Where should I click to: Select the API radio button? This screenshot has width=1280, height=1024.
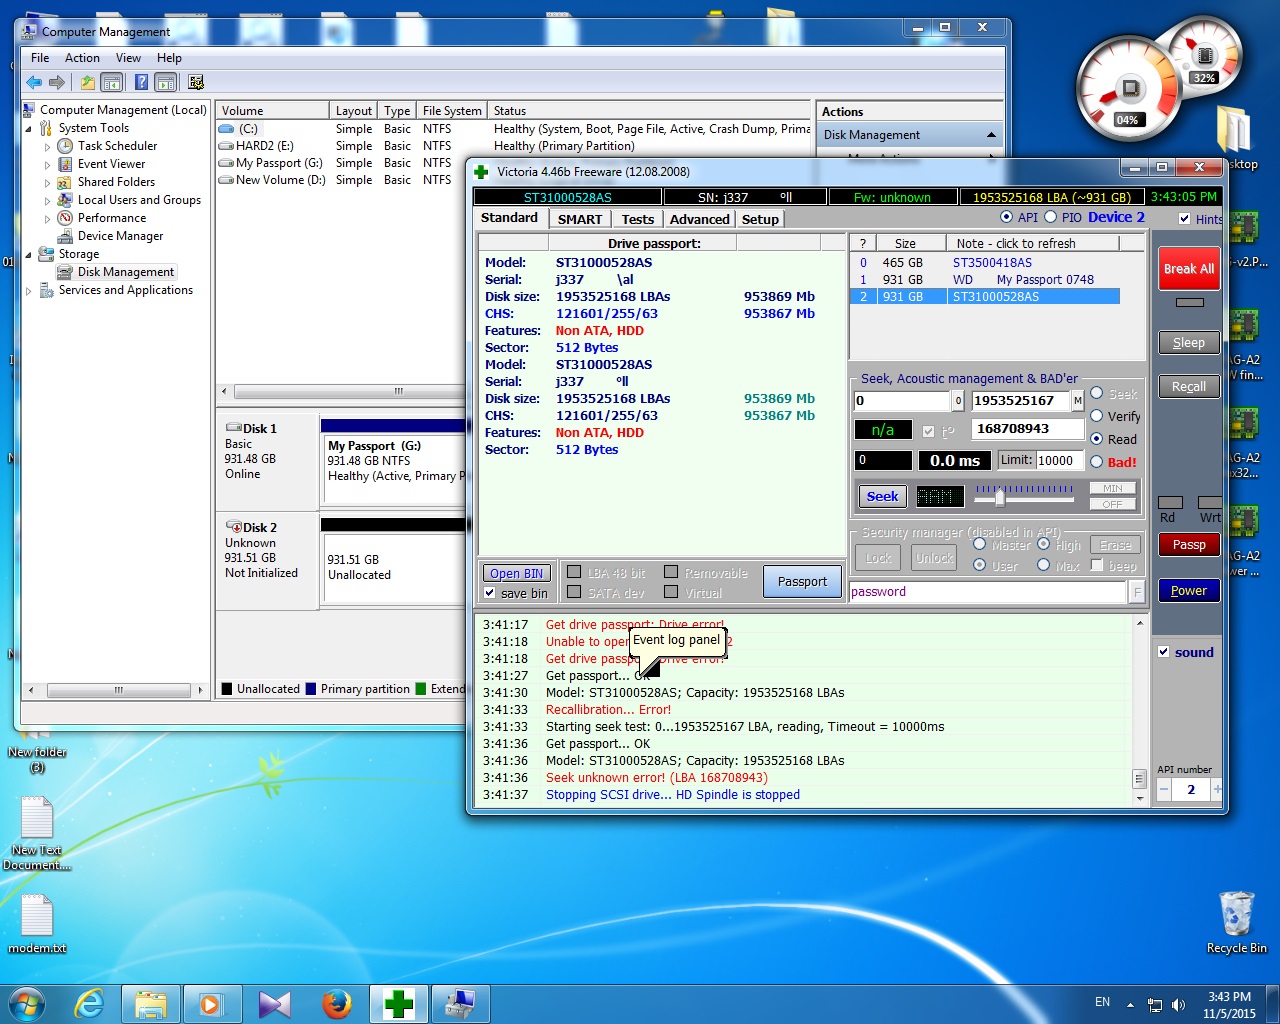tap(1006, 217)
